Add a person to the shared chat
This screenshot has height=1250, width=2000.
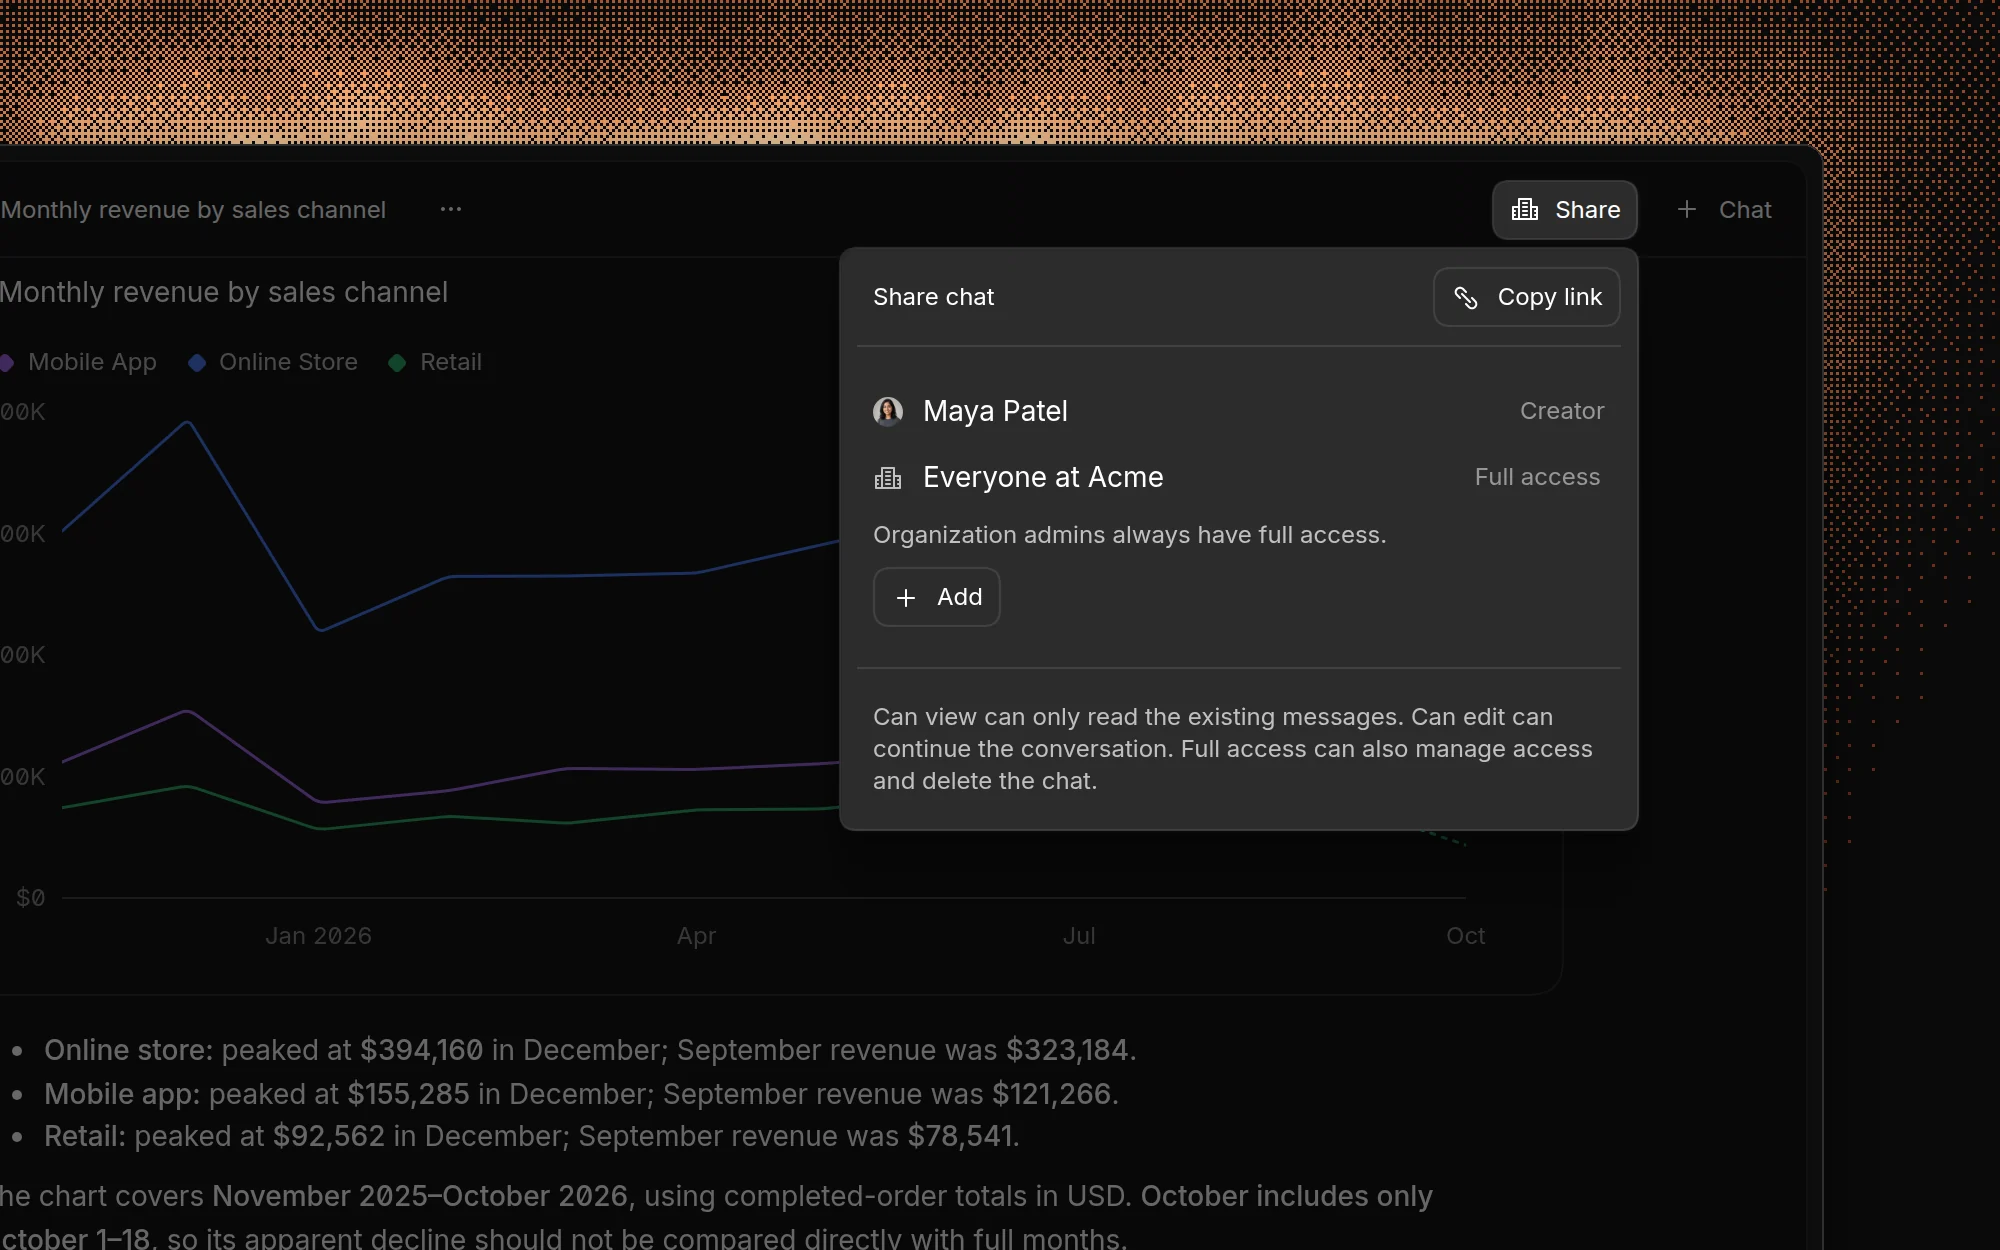(x=936, y=597)
